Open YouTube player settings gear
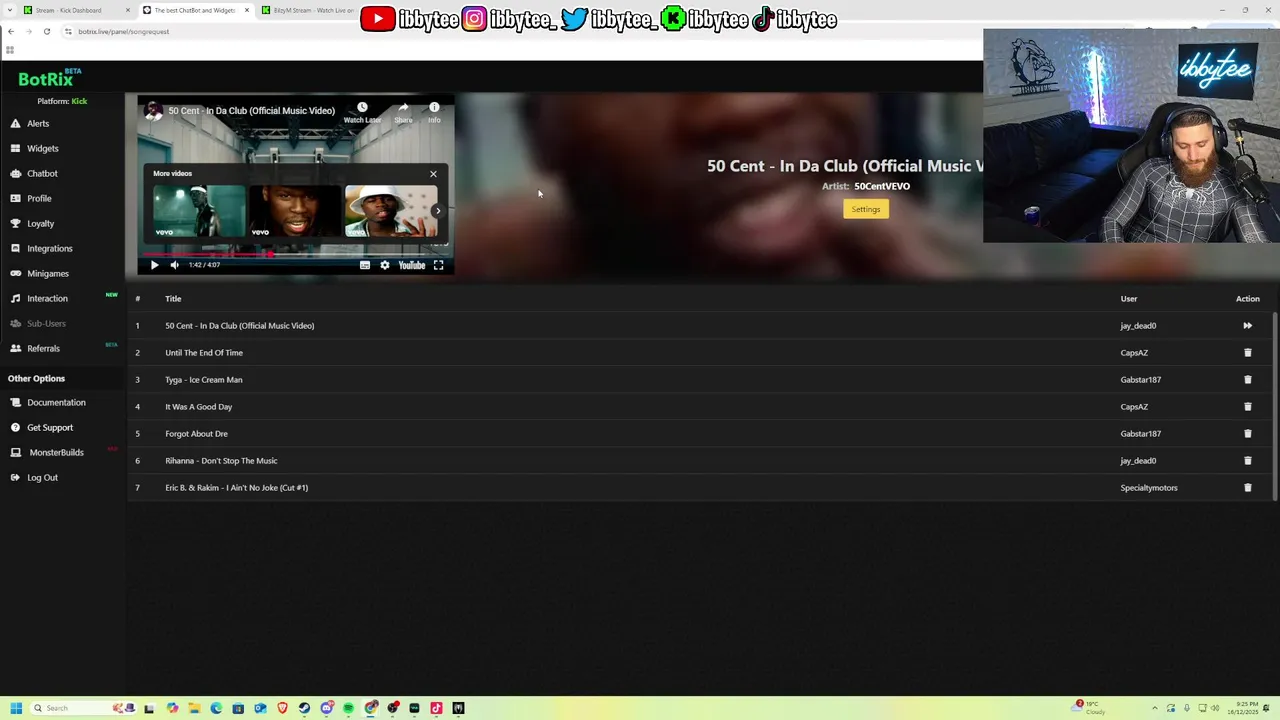This screenshot has width=1280, height=720. 384,265
